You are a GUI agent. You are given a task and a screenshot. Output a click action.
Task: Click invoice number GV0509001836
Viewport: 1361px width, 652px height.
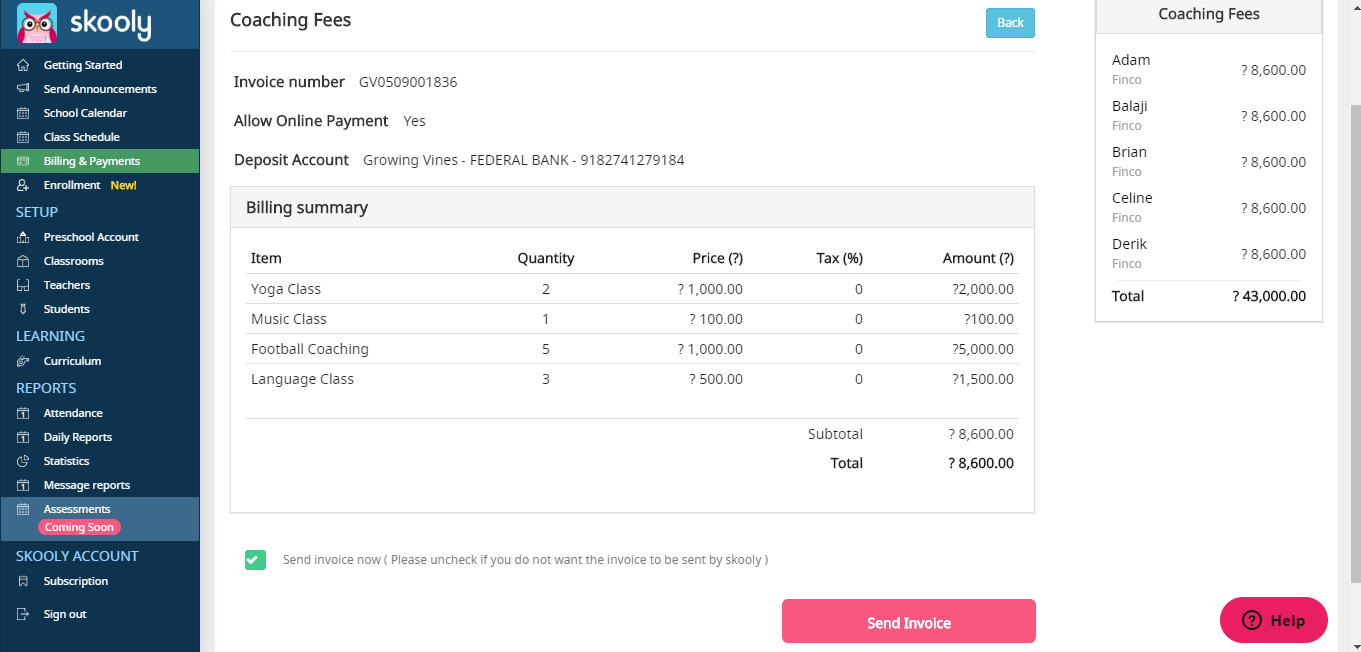coord(408,82)
